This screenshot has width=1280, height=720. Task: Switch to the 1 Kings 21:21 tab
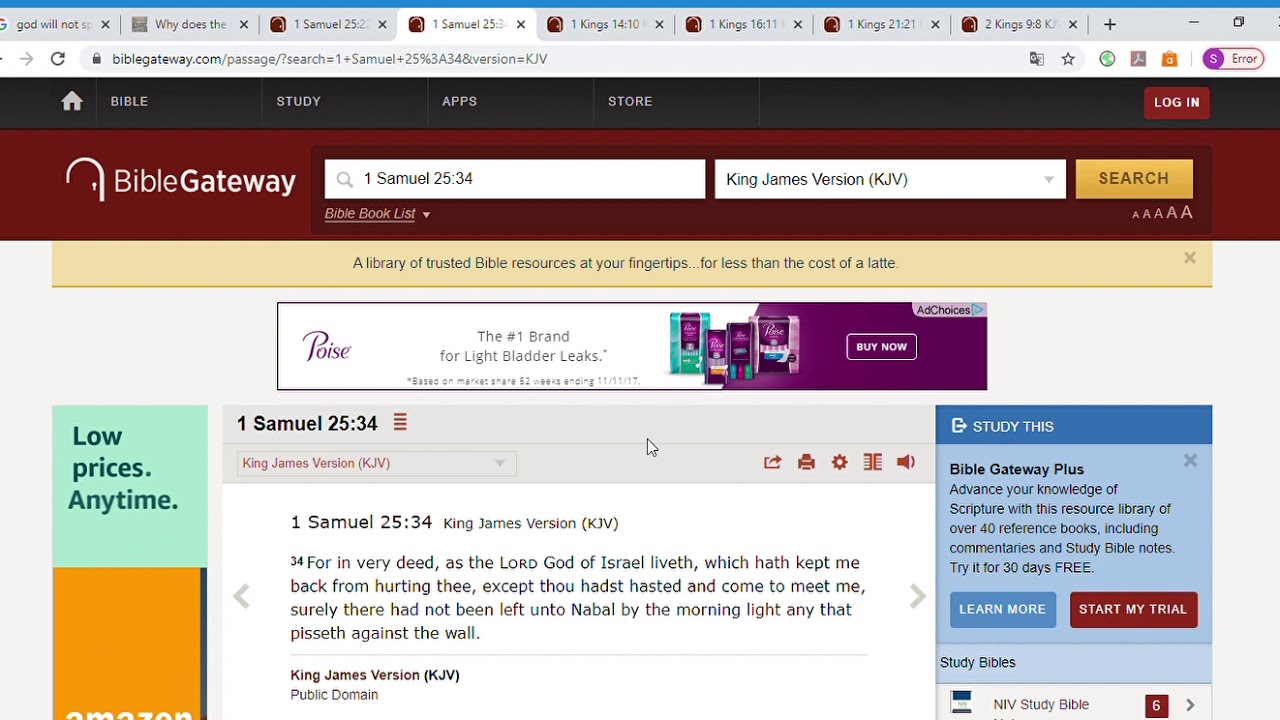[879, 24]
